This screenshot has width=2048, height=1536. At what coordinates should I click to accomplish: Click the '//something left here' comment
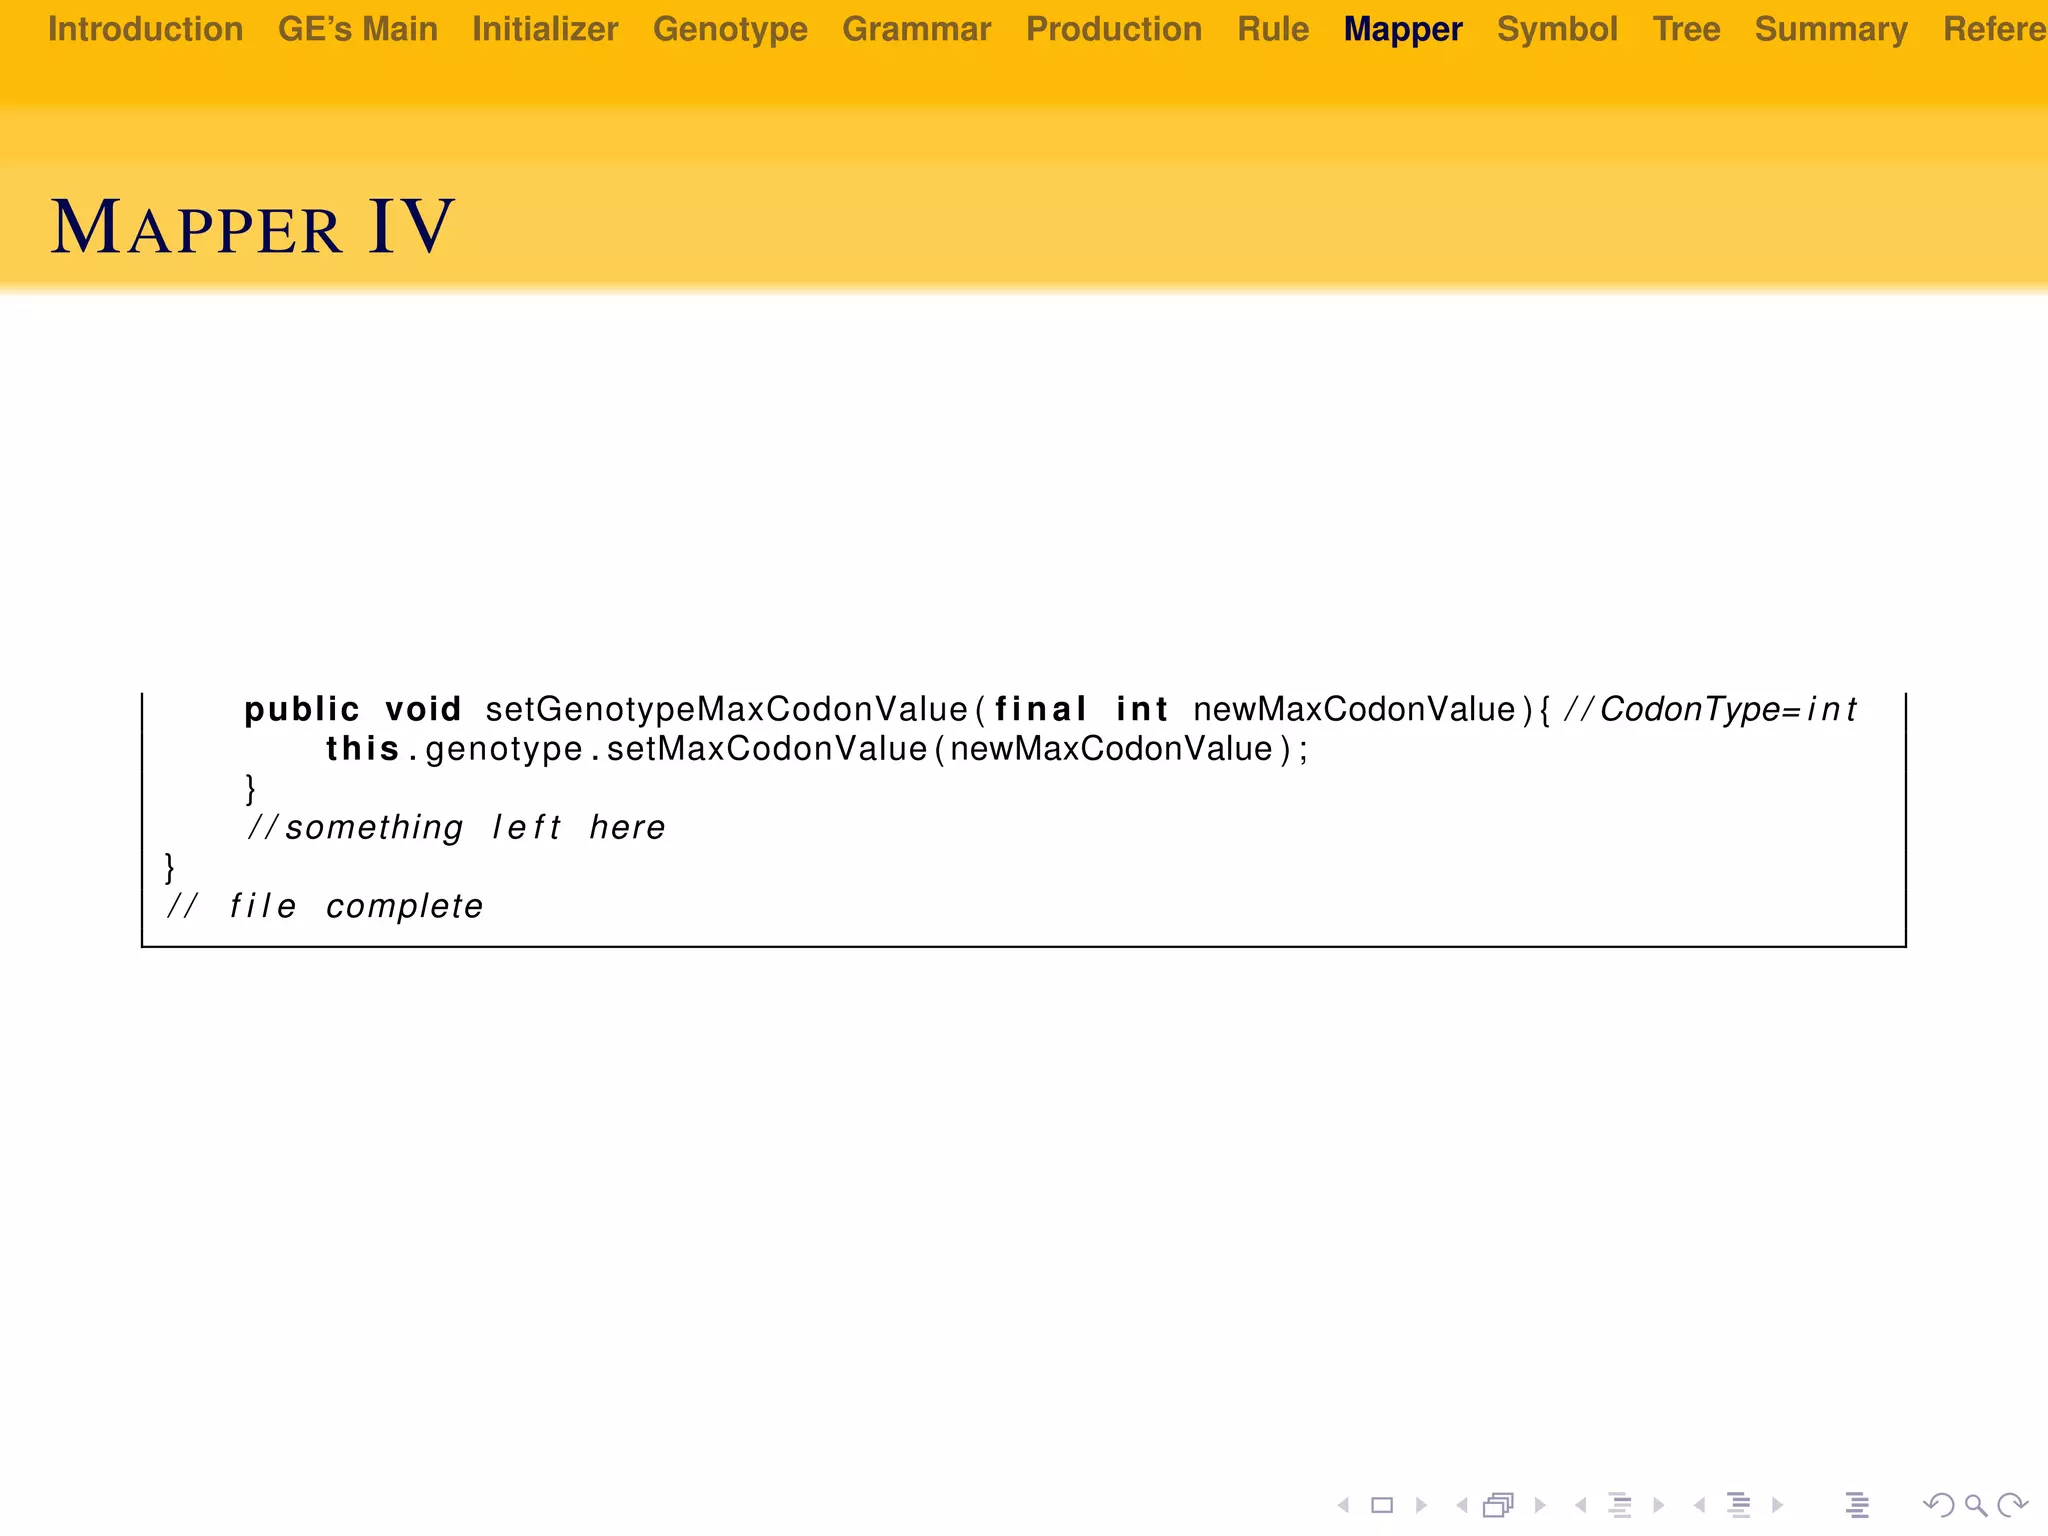pyautogui.click(x=456, y=827)
